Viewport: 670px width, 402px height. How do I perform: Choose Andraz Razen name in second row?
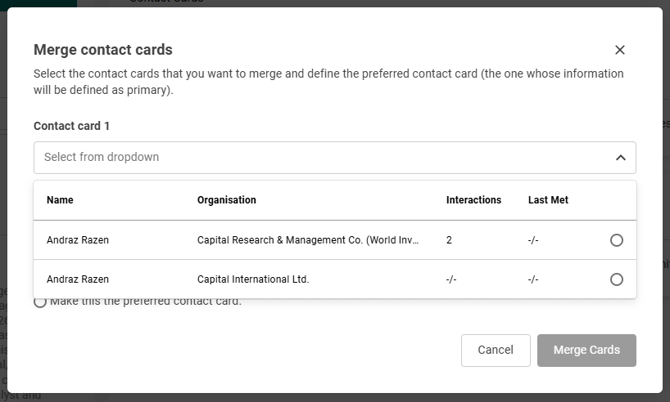[78, 279]
